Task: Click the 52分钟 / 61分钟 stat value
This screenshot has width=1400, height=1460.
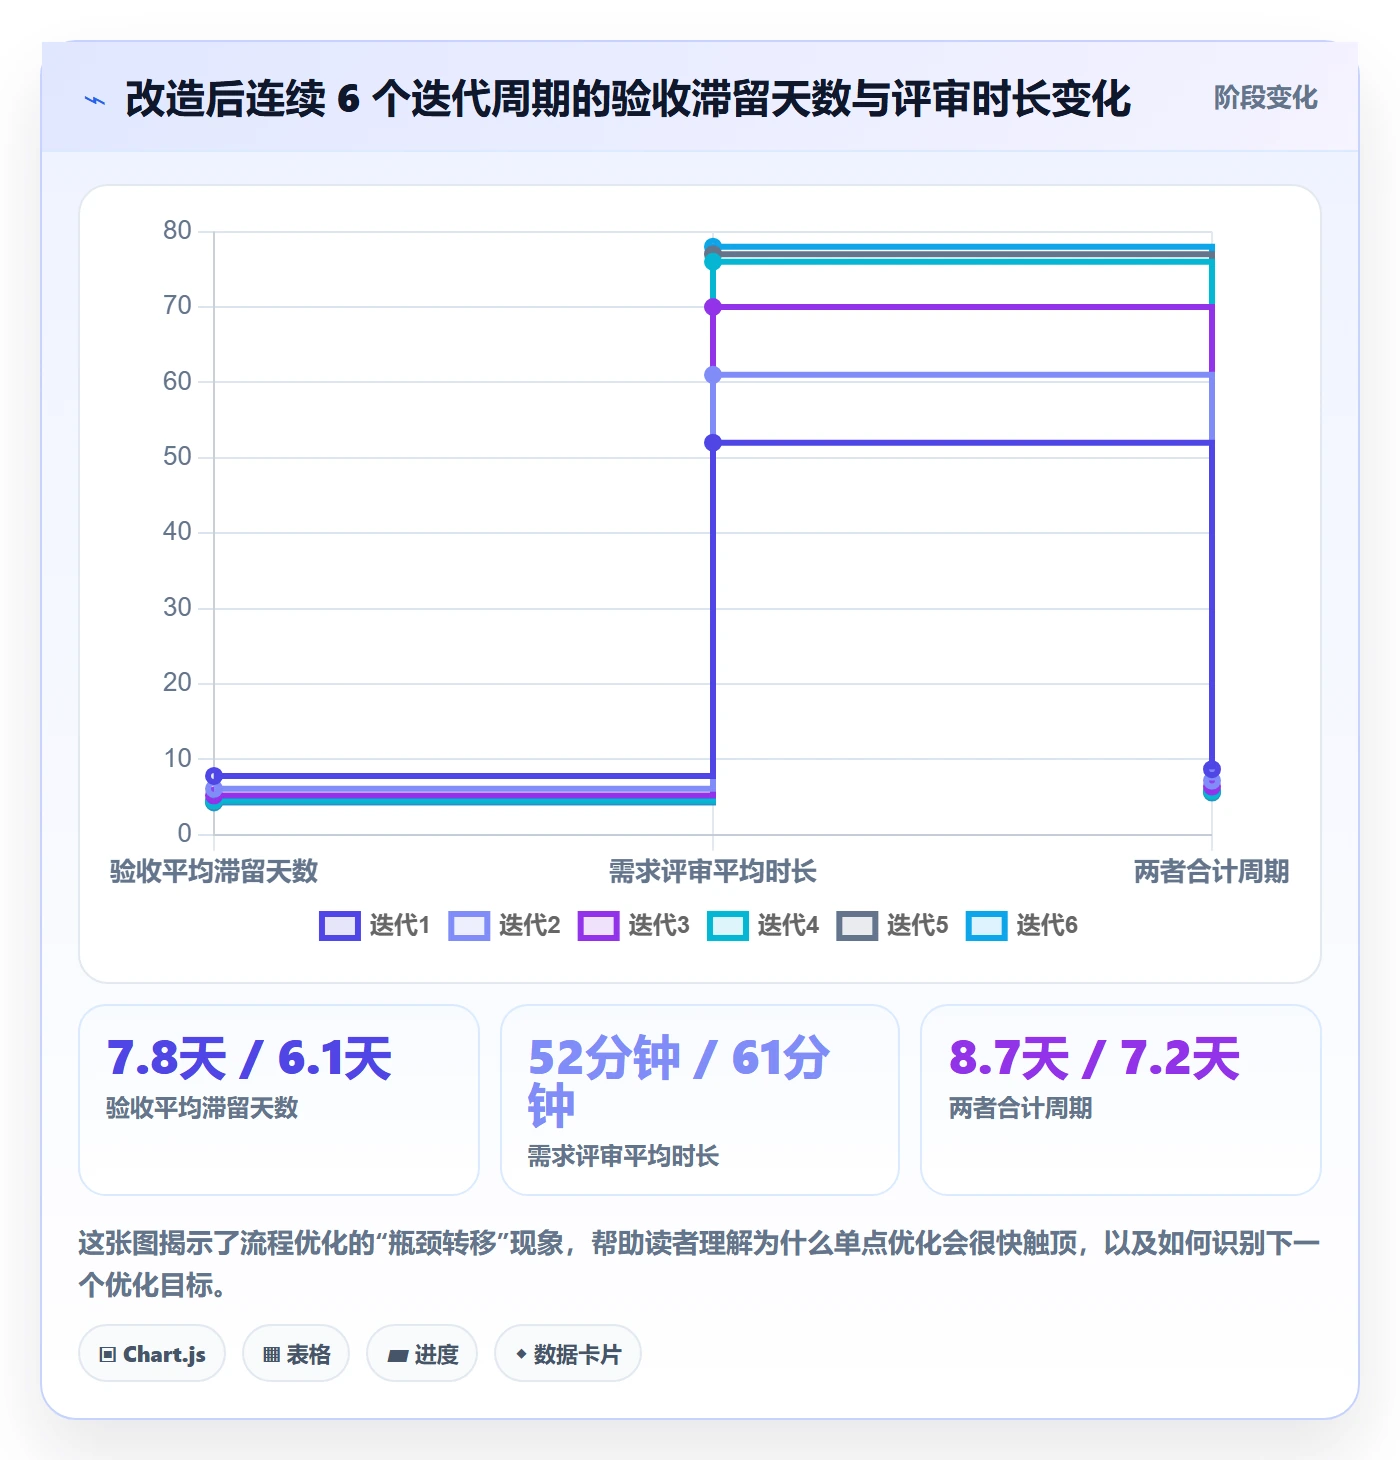Action: pyautogui.click(x=678, y=1082)
